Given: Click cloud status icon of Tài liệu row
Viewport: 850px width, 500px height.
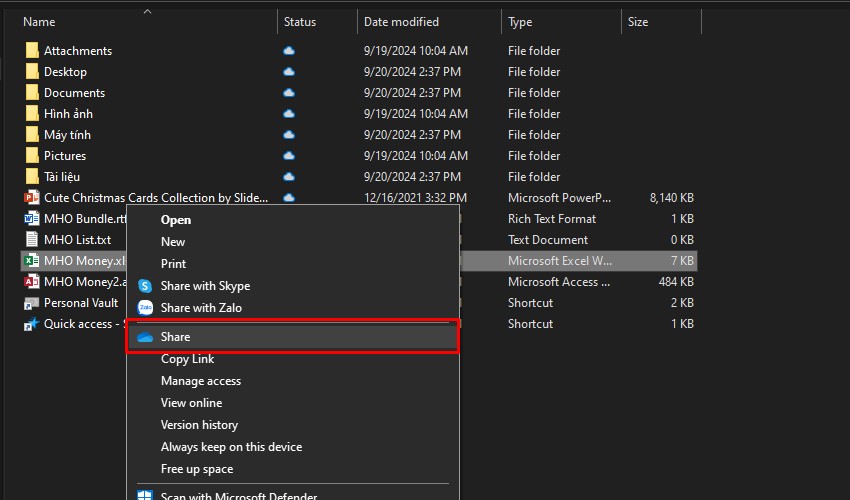Looking at the screenshot, I should pos(289,177).
